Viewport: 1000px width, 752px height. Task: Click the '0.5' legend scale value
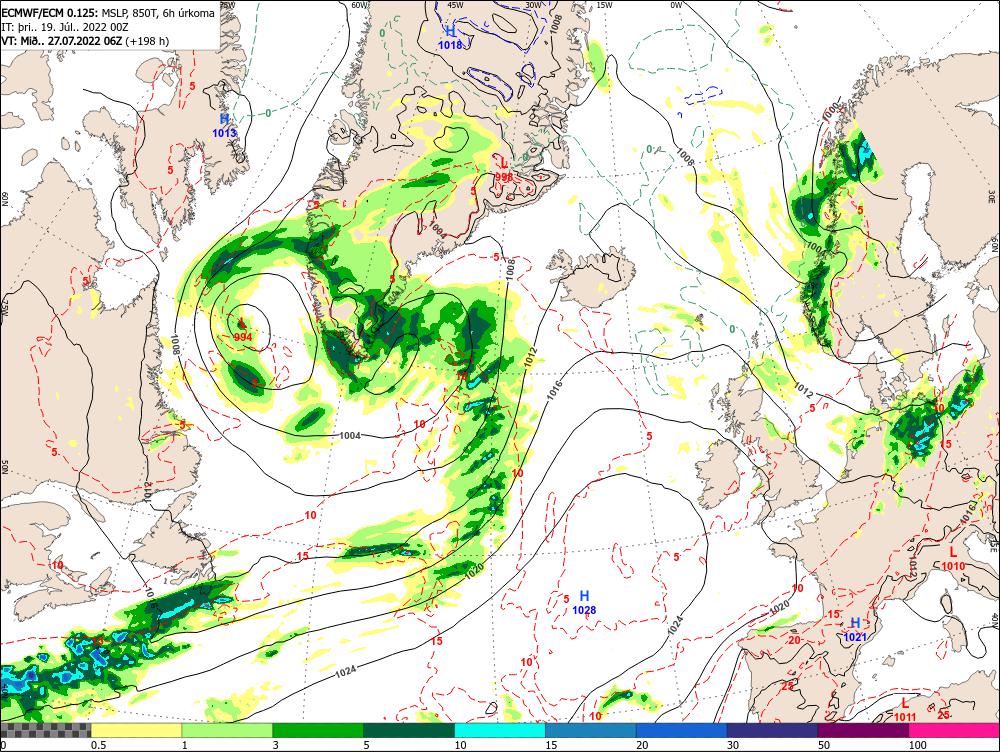[98, 745]
